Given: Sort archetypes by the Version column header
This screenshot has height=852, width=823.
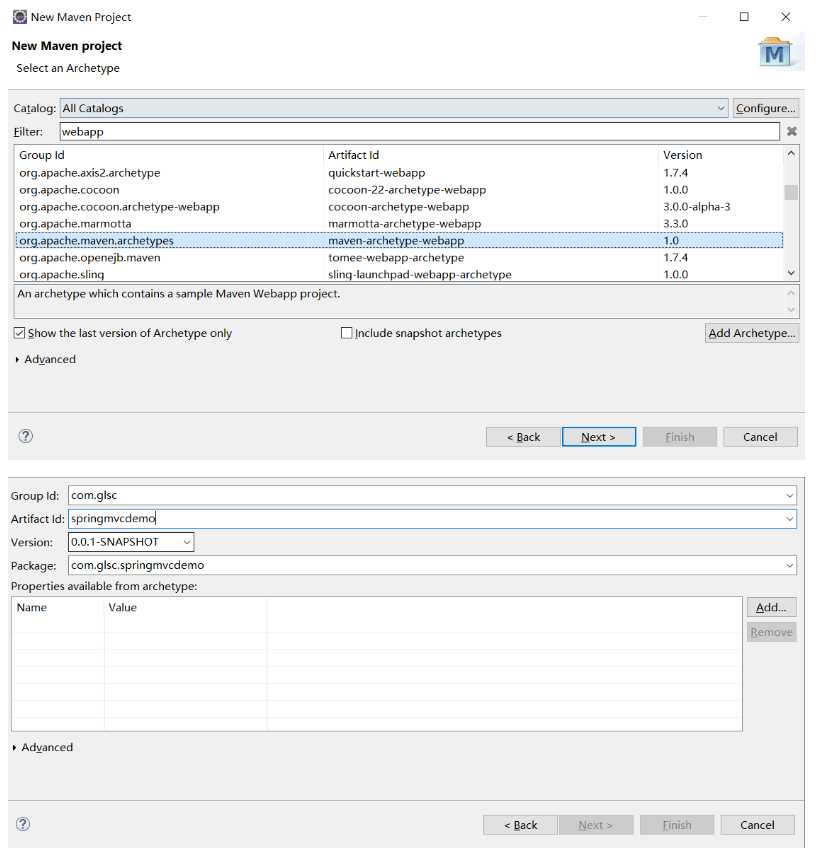Looking at the screenshot, I should (x=721, y=155).
